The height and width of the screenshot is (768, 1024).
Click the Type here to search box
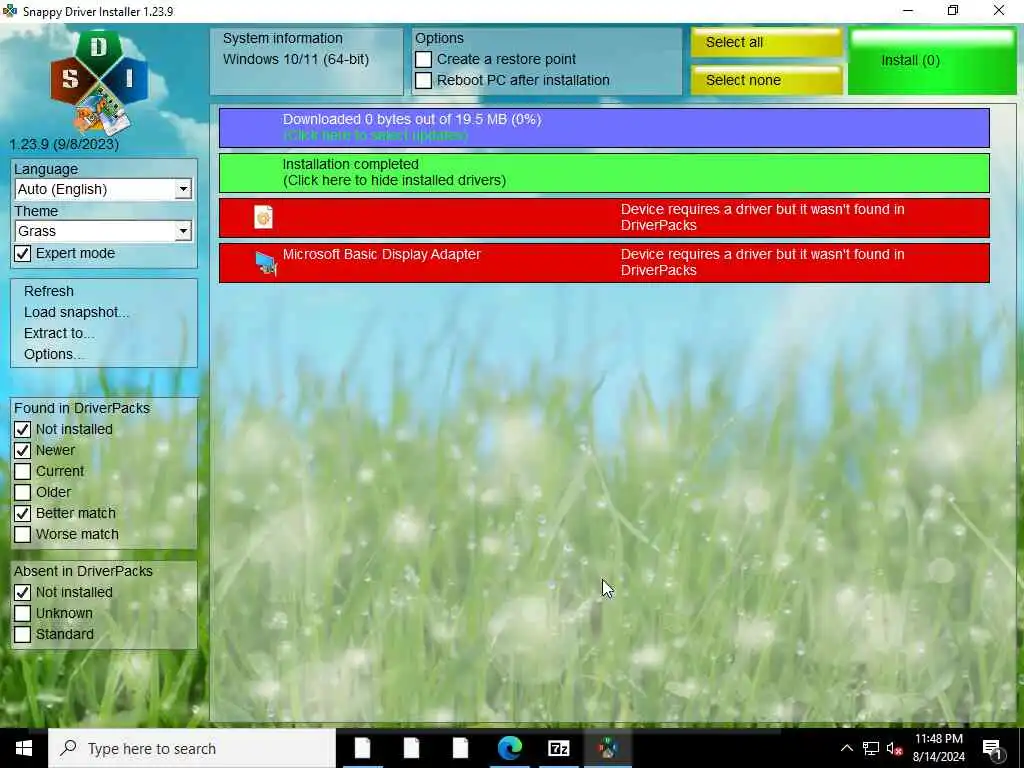tap(192, 748)
